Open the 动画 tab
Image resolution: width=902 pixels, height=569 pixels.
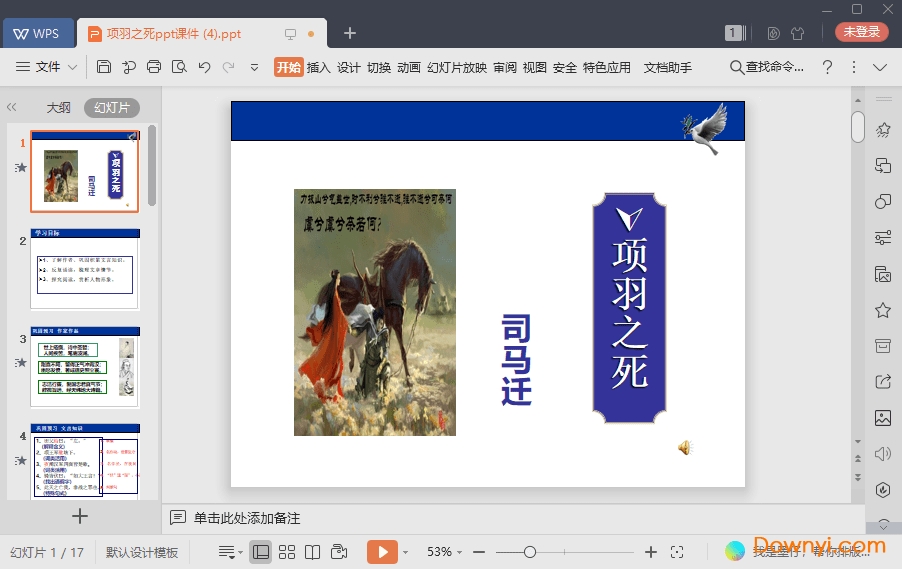click(x=408, y=67)
